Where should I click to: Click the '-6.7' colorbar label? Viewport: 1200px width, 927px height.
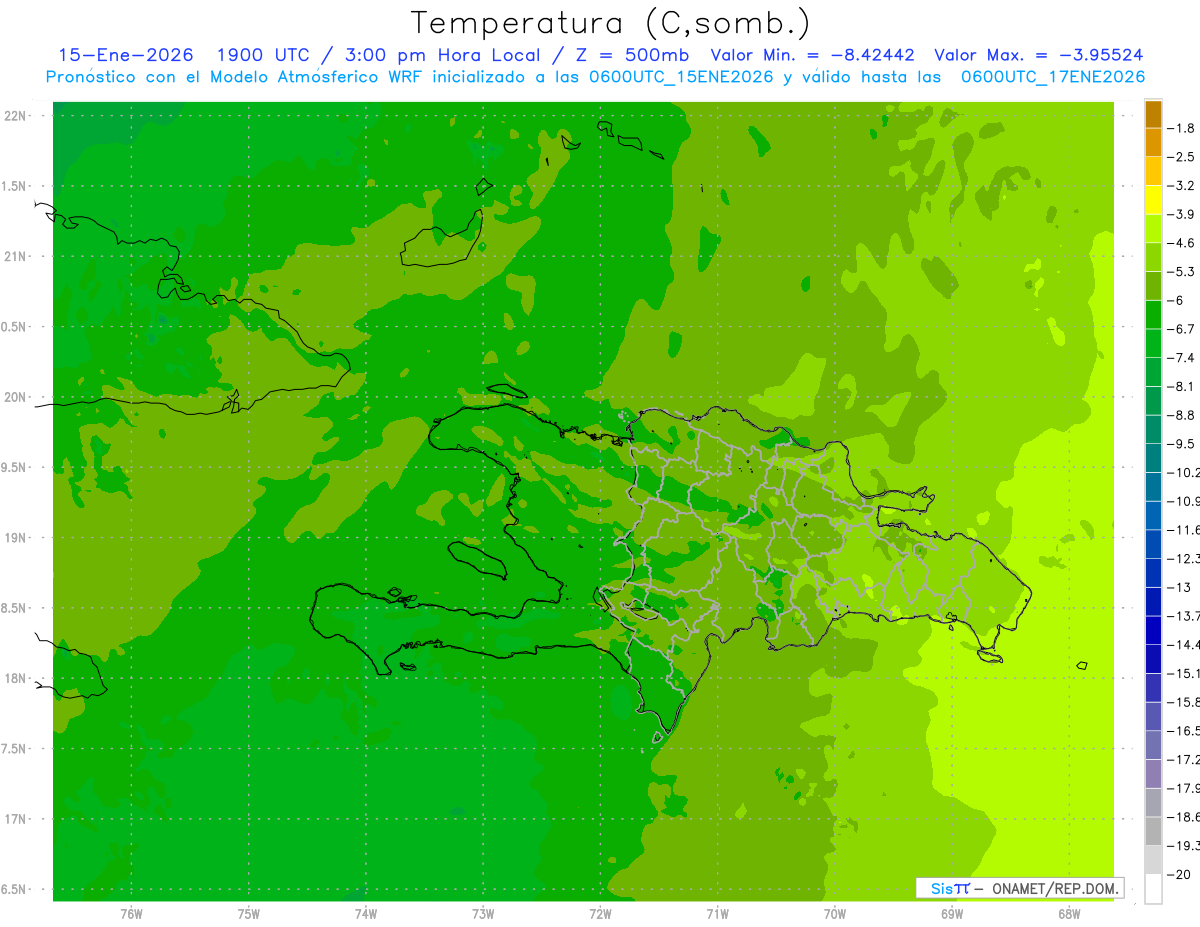click(1181, 329)
